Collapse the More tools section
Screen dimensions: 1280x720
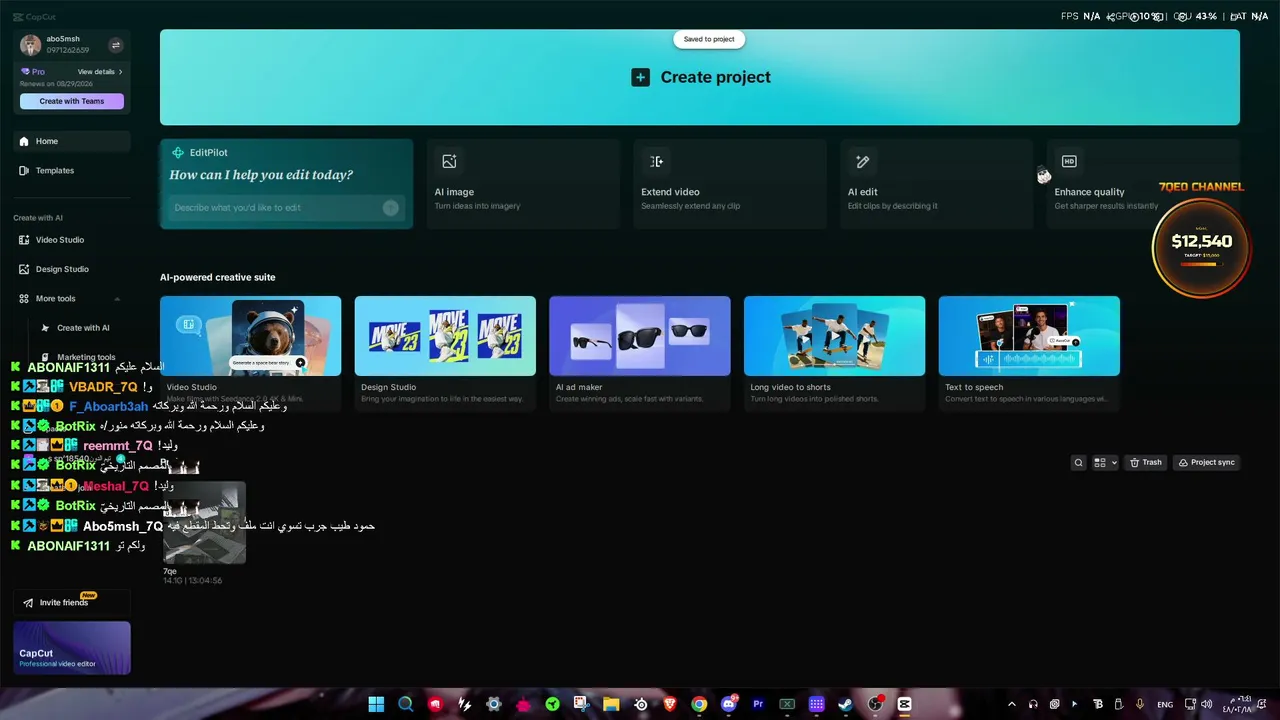117,299
